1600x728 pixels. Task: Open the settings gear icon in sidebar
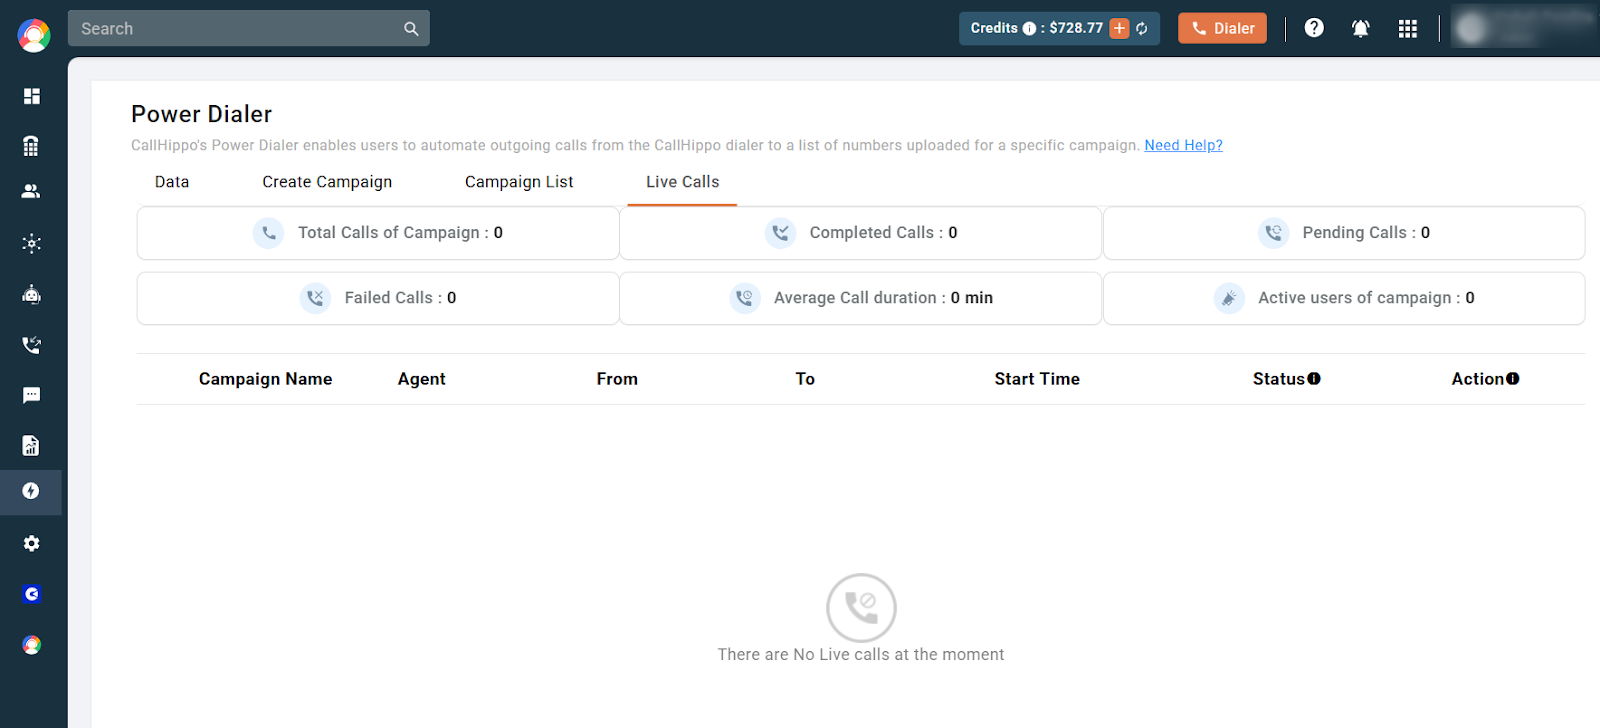click(x=32, y=543)
